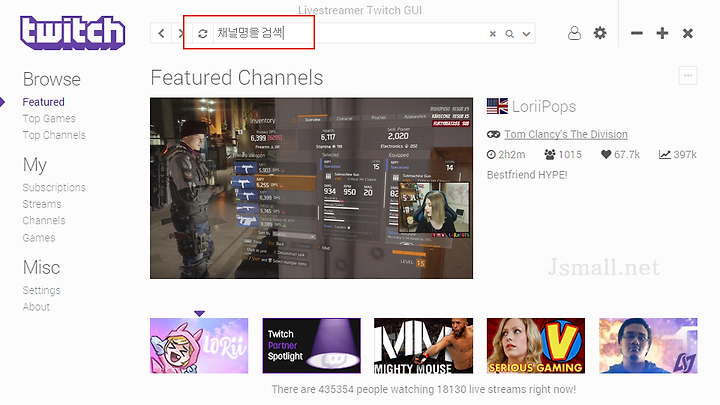This screenshot has width=720, height=405.
Task: Click the game controller icon
Action: coord(494,134)
